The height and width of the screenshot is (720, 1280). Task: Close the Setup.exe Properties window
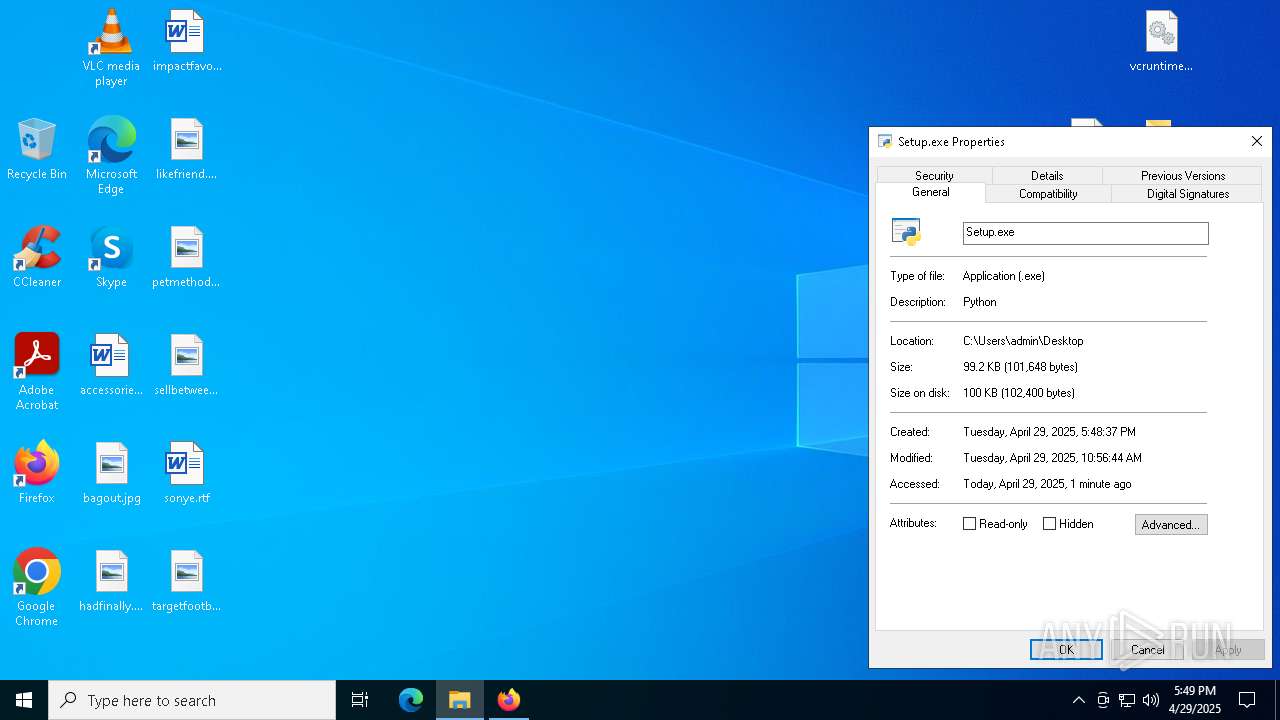click(1257, 141)
